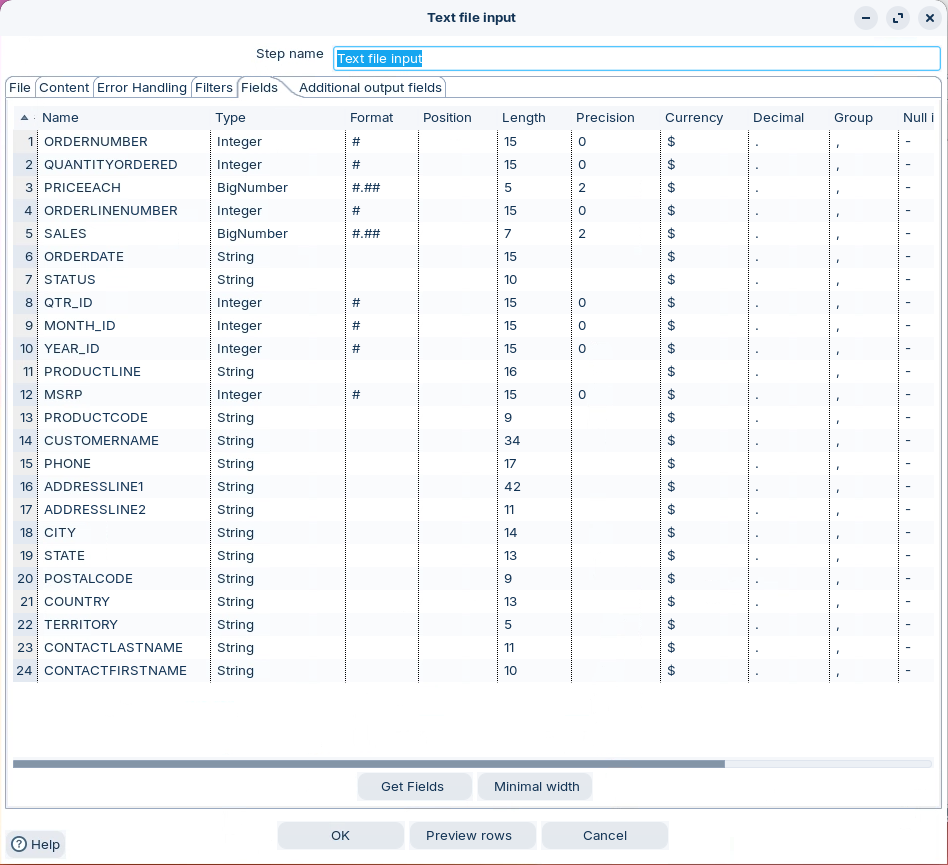Click the sort arrow in row-number header
Screen dimensions: 948x865
point(24,118)
